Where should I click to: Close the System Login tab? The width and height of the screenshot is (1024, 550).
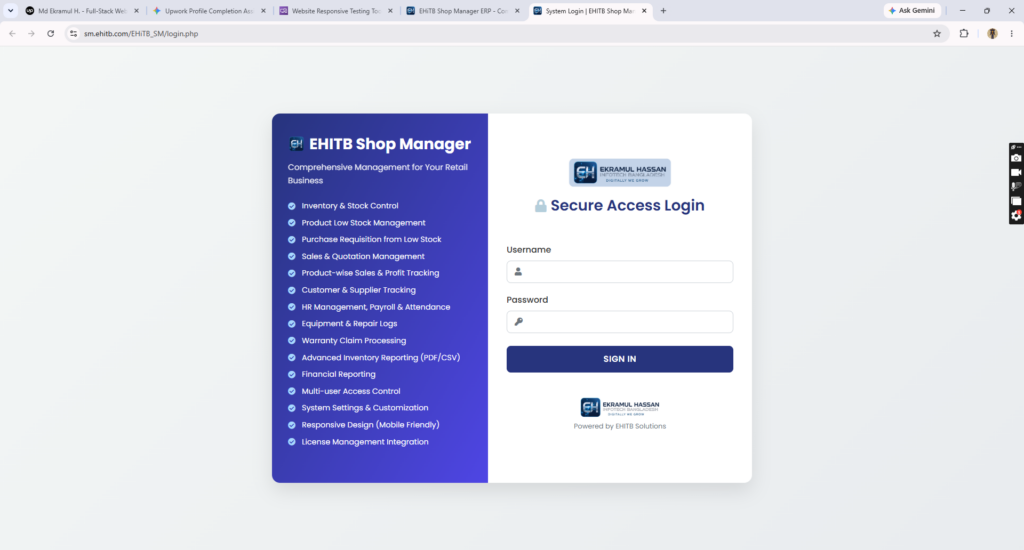point(644,11)
